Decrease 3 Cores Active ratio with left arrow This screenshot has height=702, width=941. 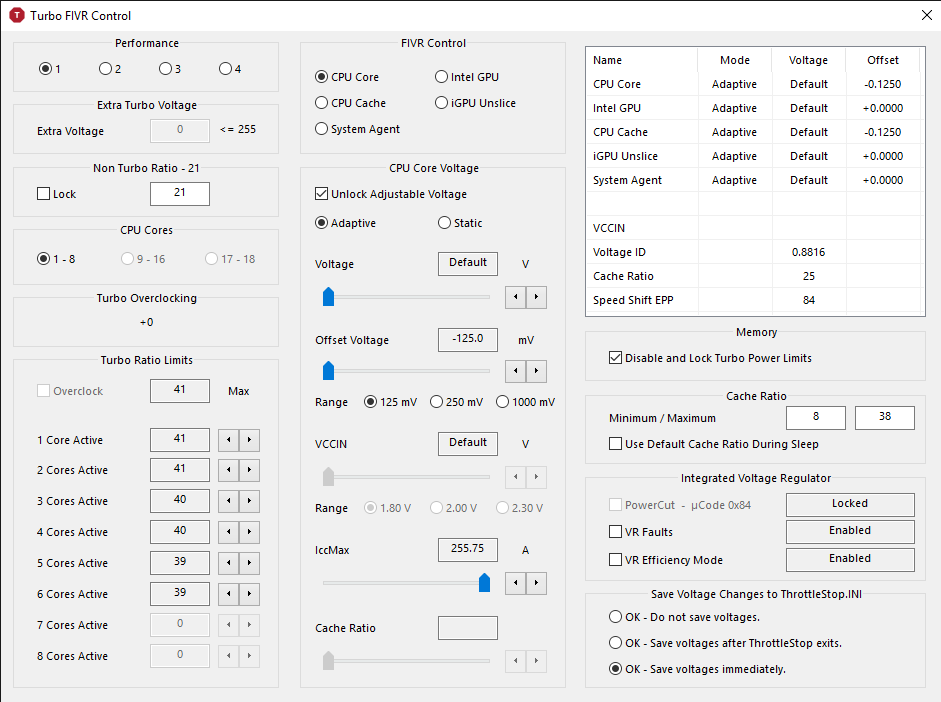point(229,501)
